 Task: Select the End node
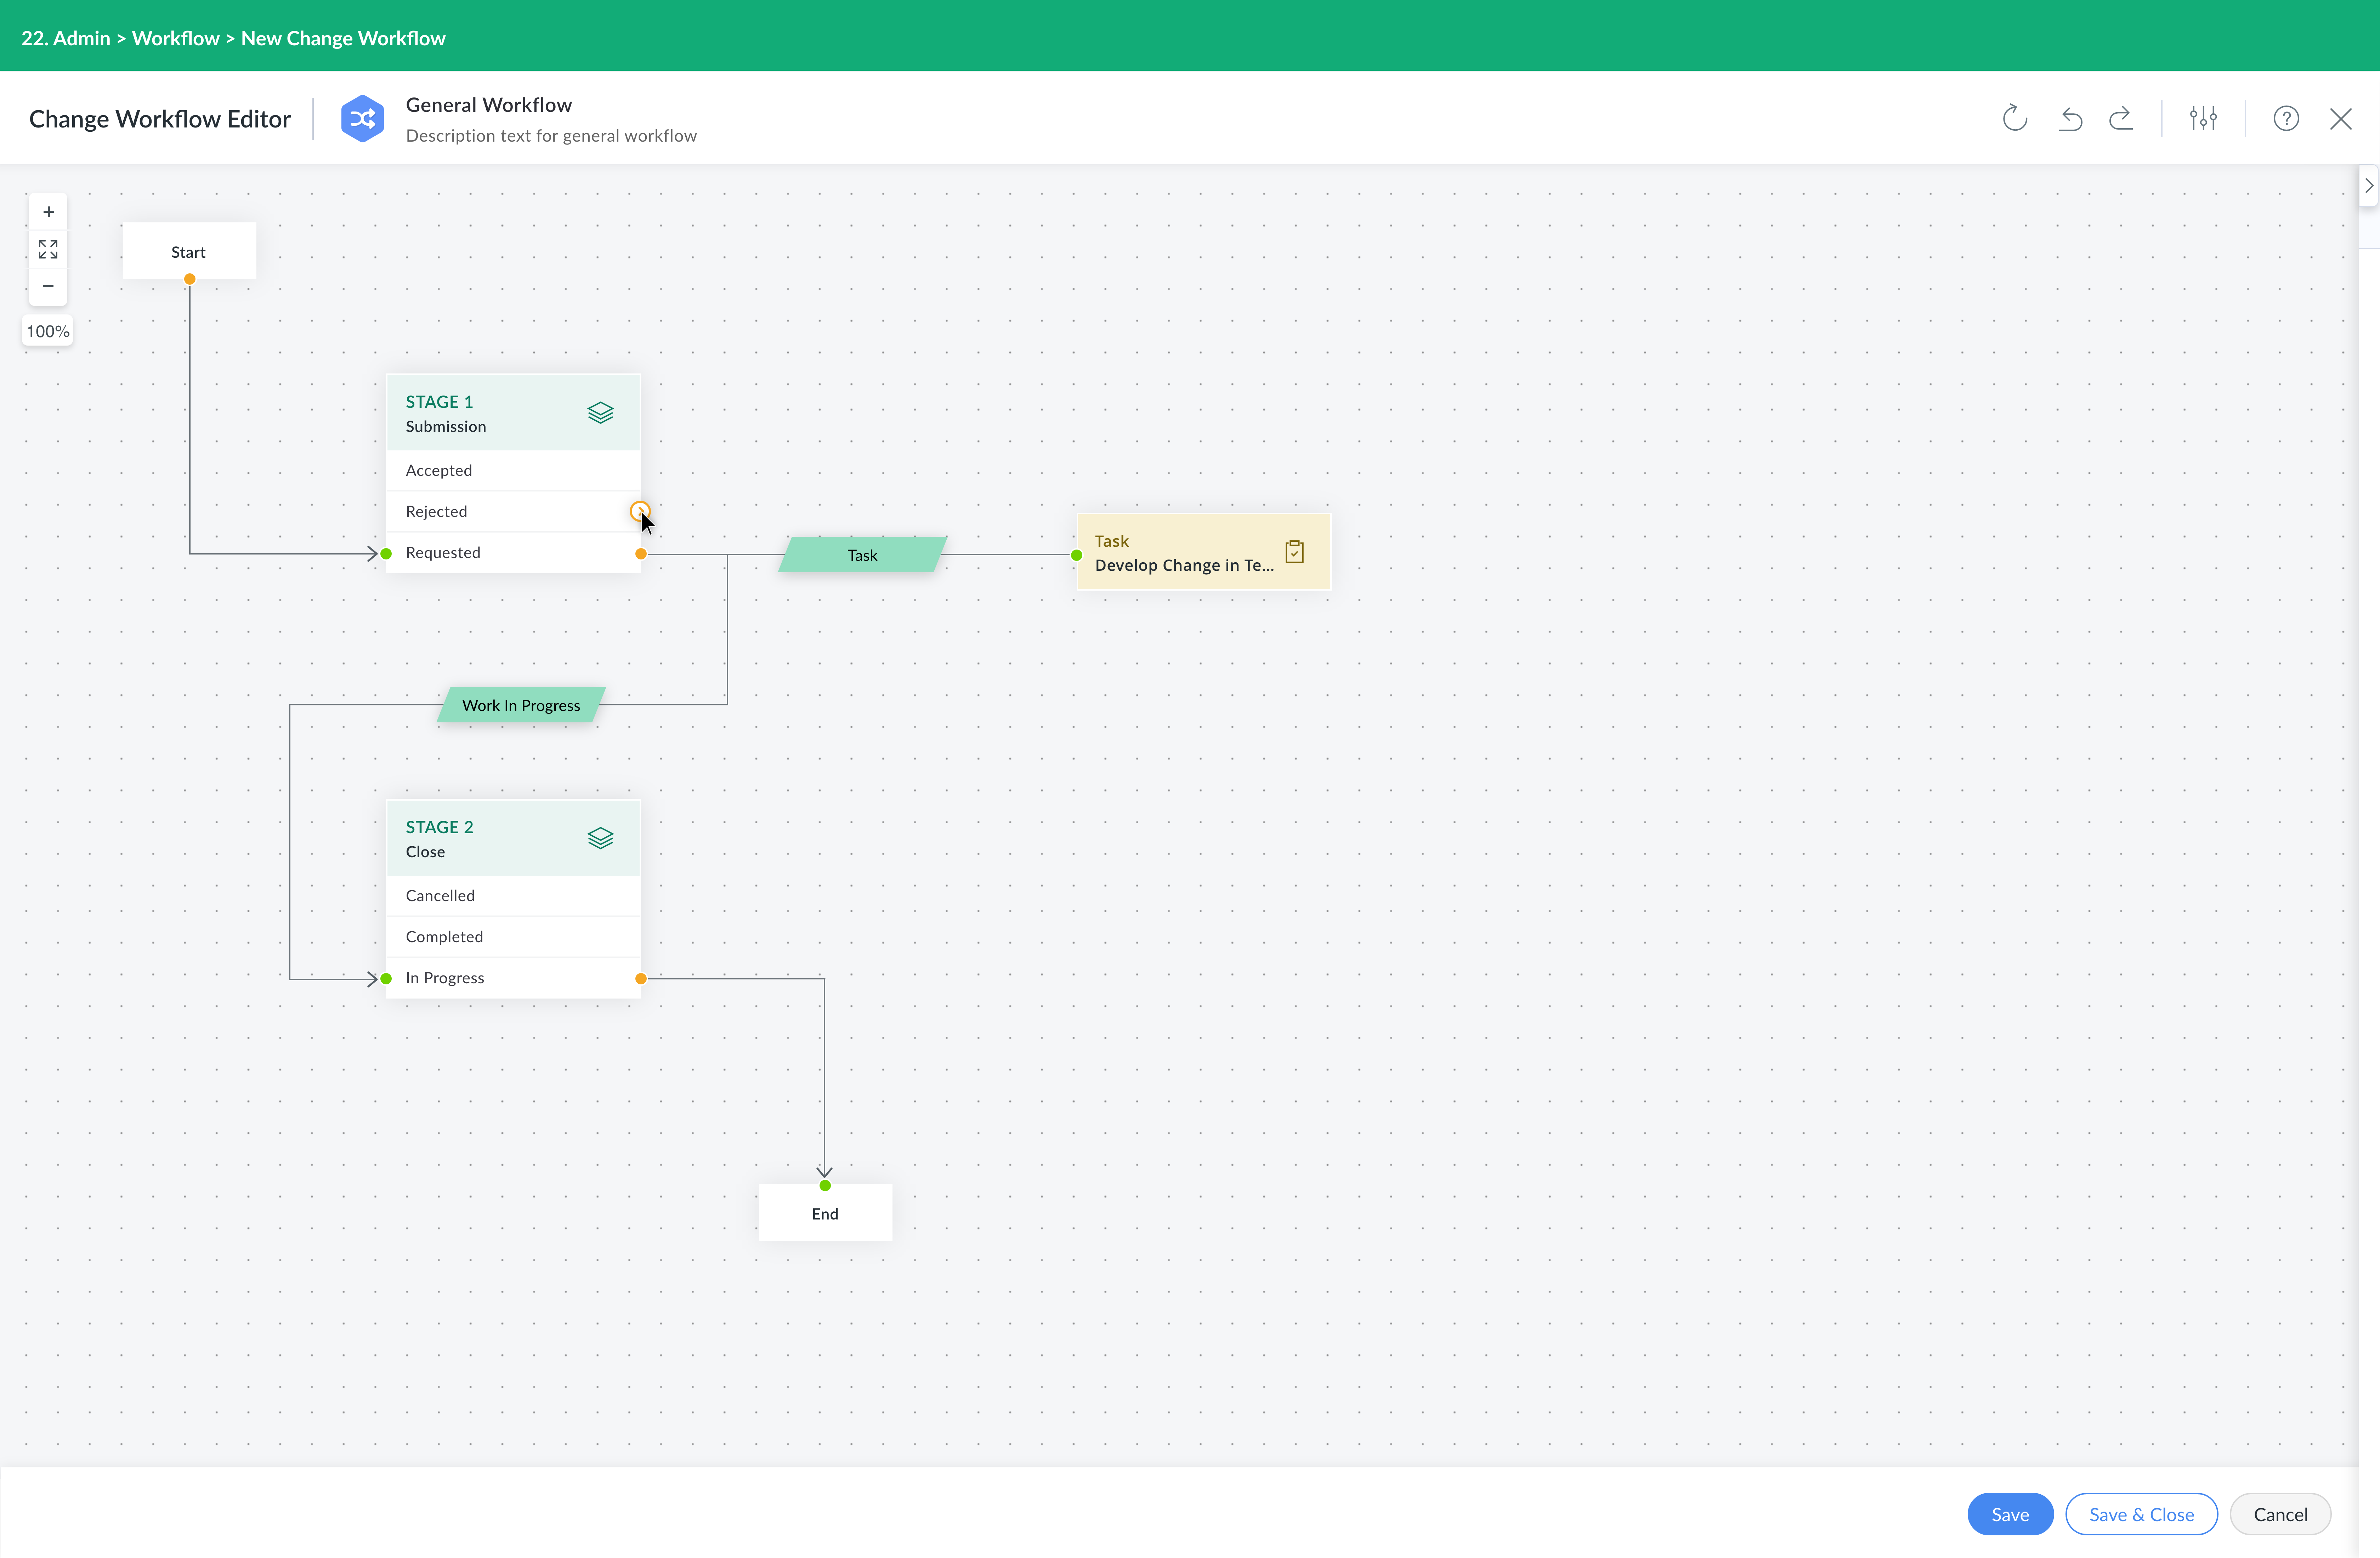[x=825, y=1213]
